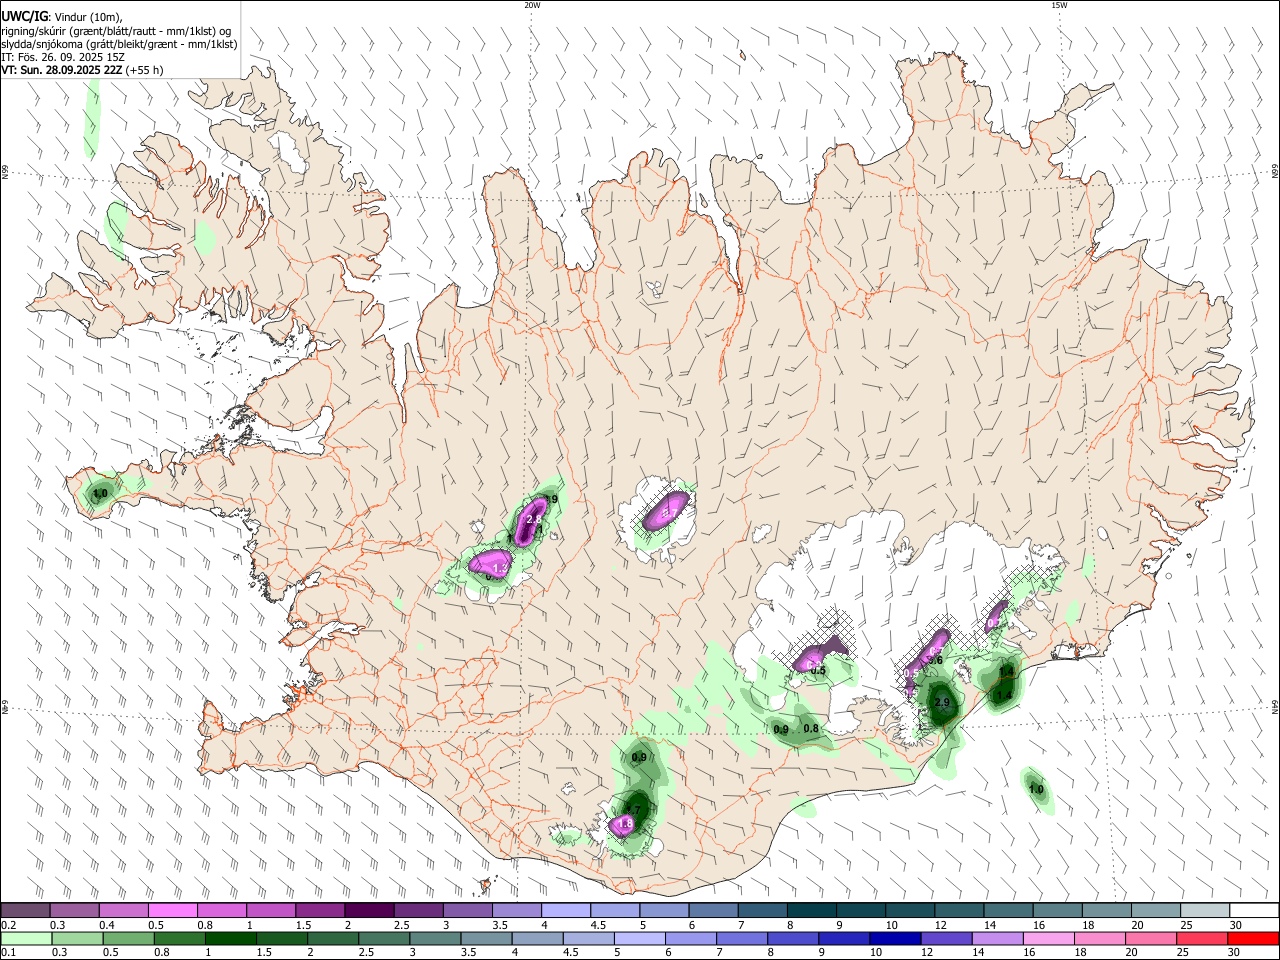Click the 1.0 value on the western peninsula
Screen dimensions: 1280x960
pyautogui.click(x=100, y=493)
